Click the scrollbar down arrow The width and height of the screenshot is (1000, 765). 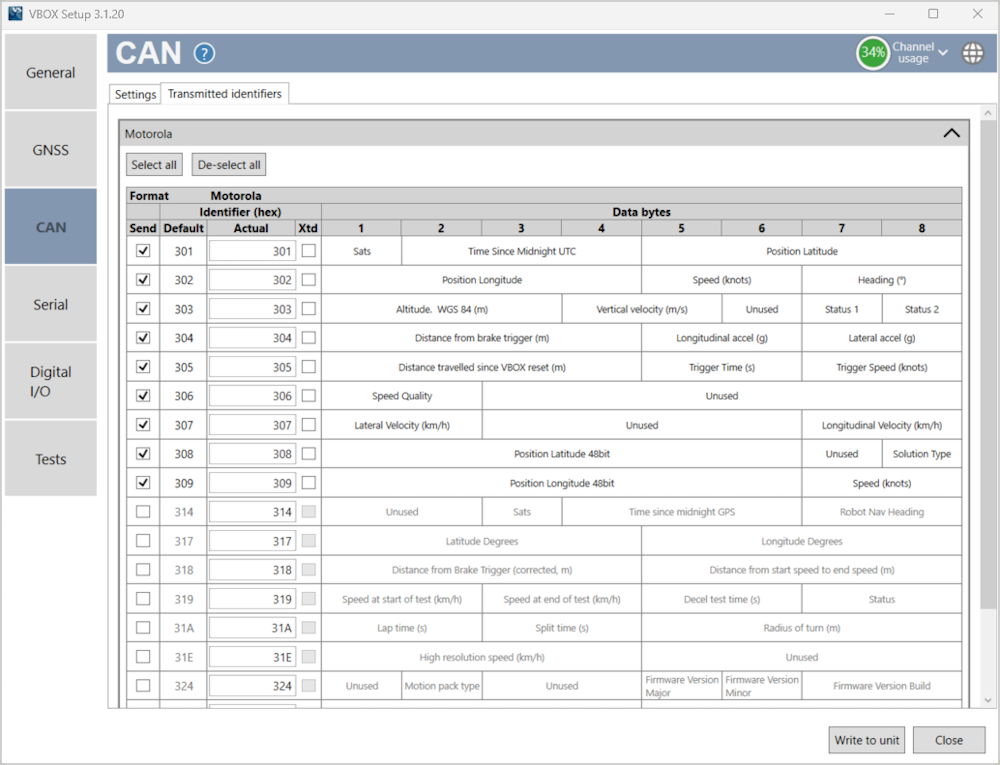click(x=988, y=700)
